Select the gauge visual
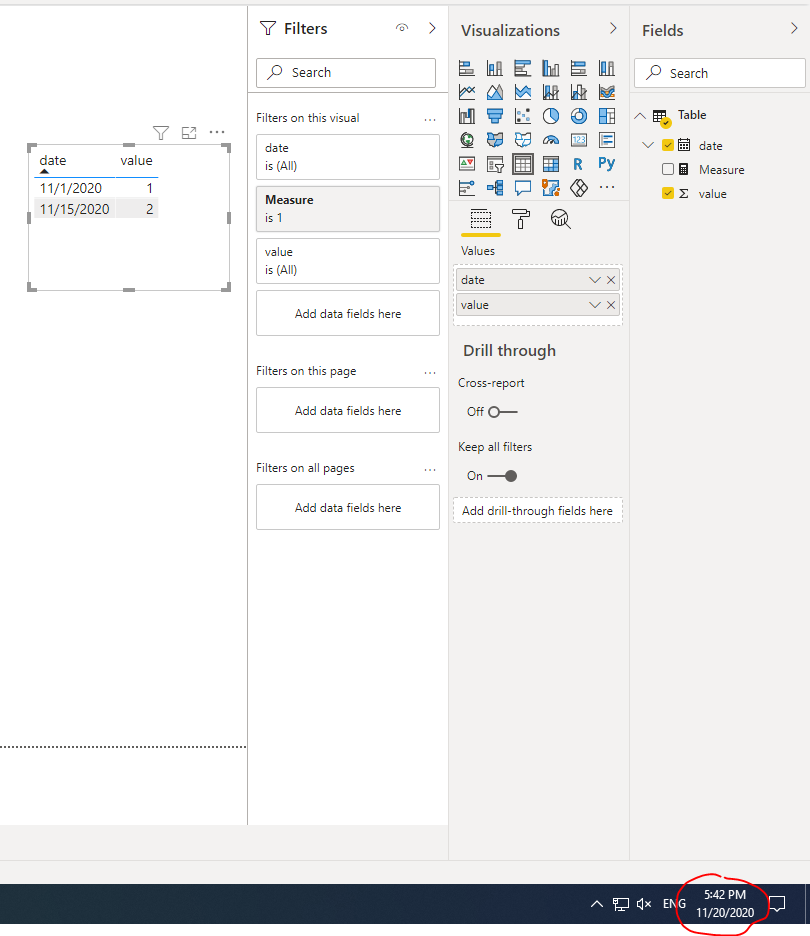The image size is (810, 936). (551, 140)
